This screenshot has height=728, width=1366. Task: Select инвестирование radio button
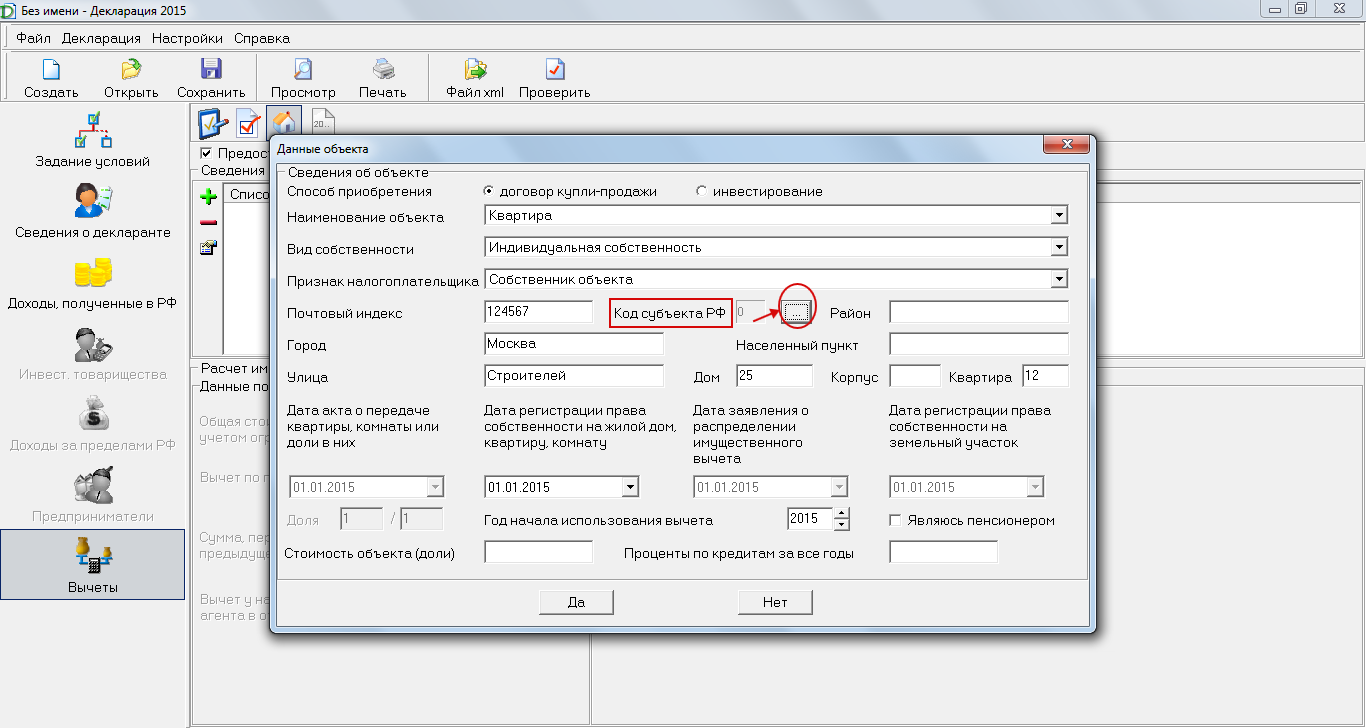[701, 191]
